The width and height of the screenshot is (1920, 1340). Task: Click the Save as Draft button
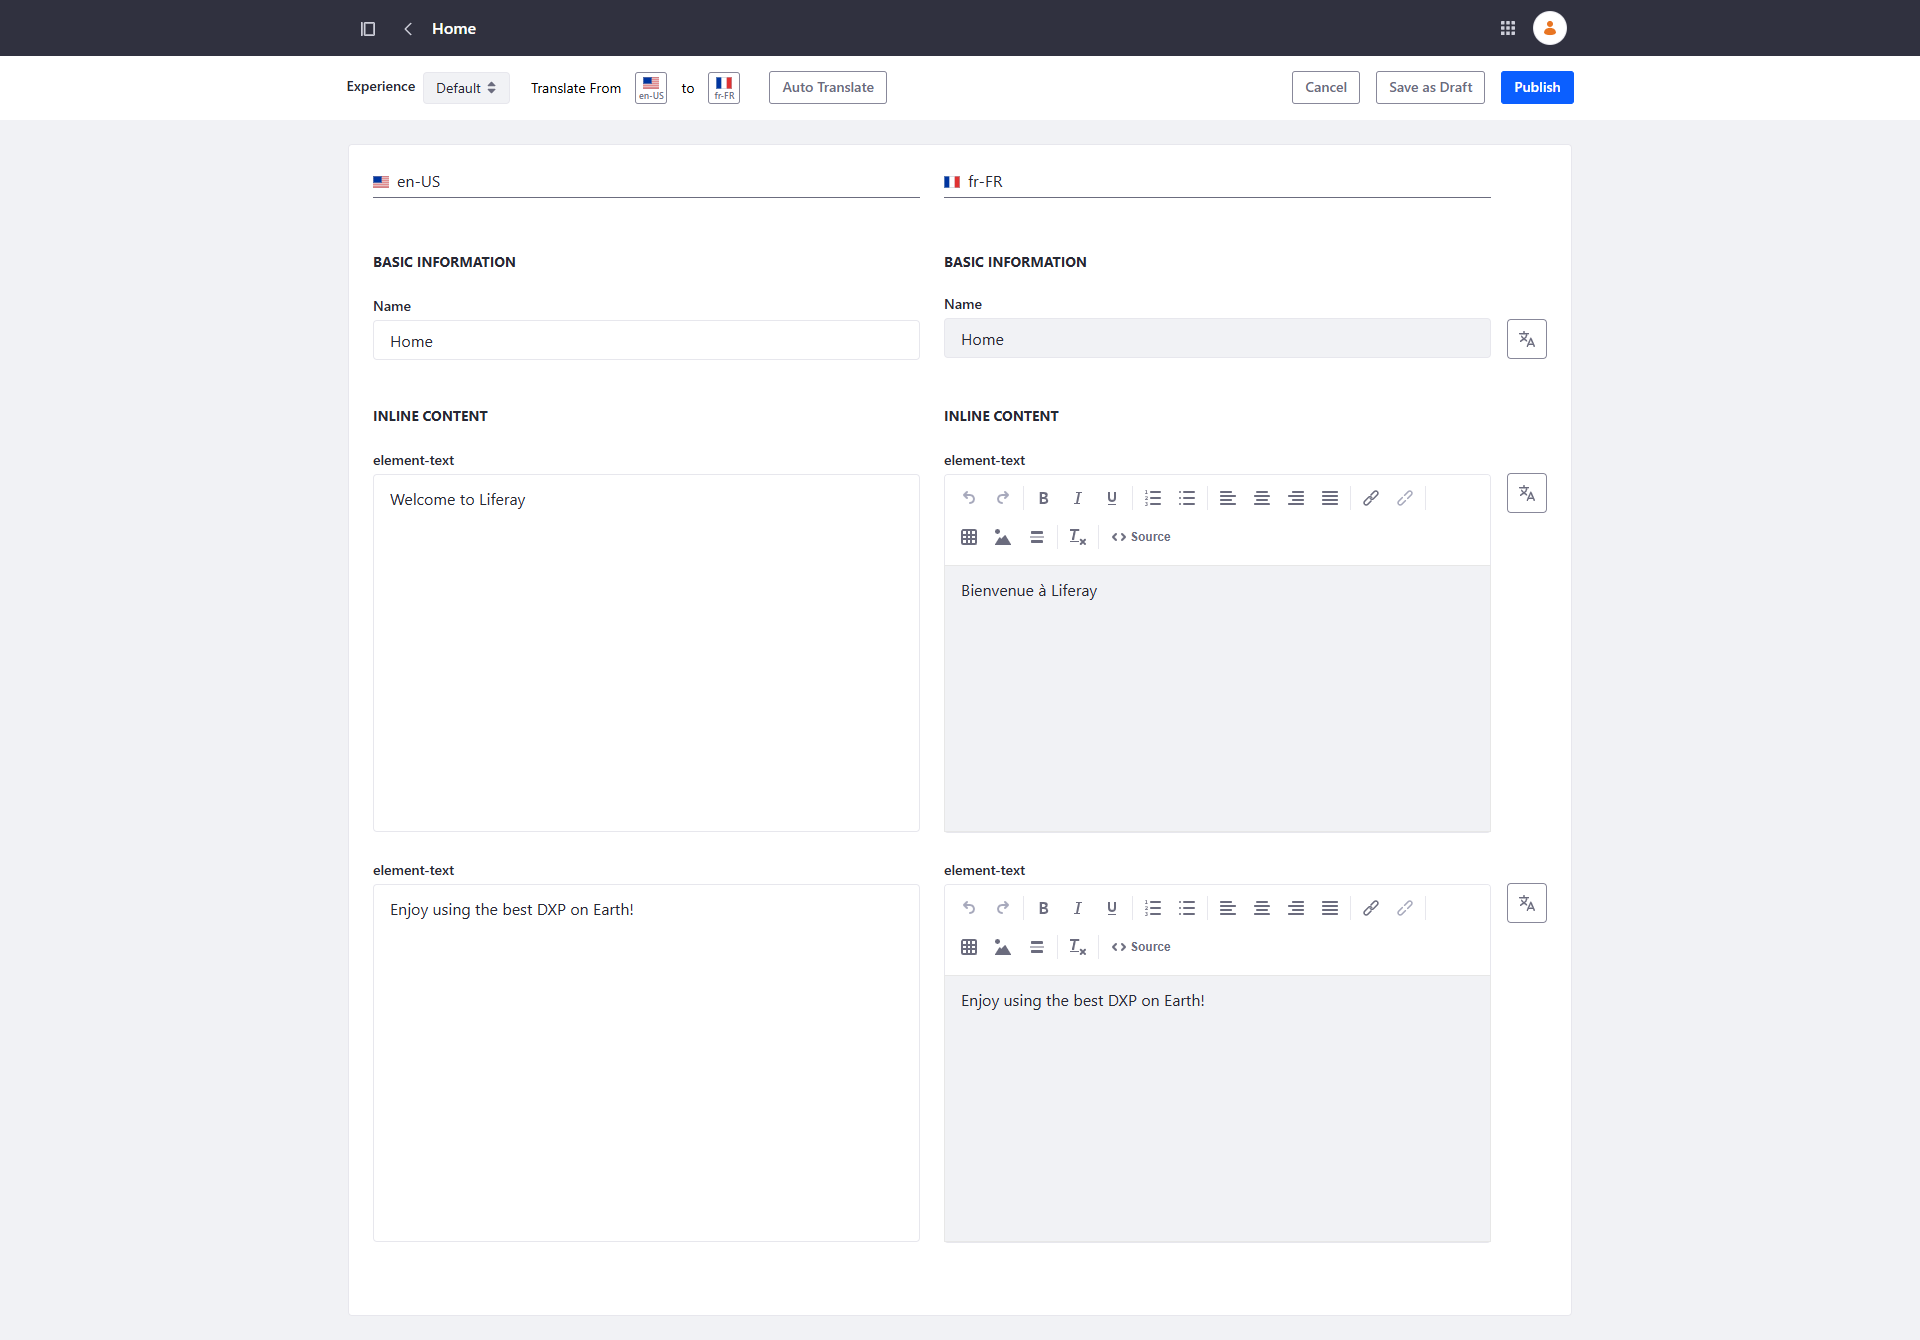click(1429, 88)
